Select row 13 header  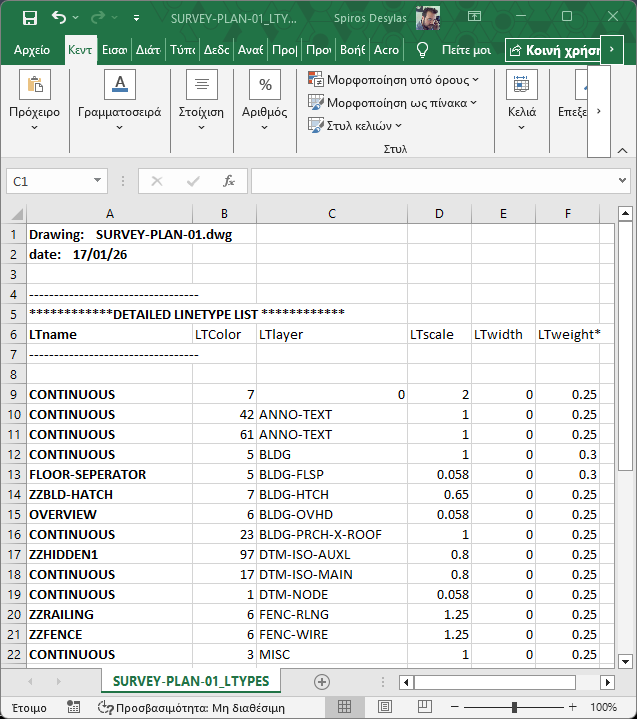coord(14,474)
